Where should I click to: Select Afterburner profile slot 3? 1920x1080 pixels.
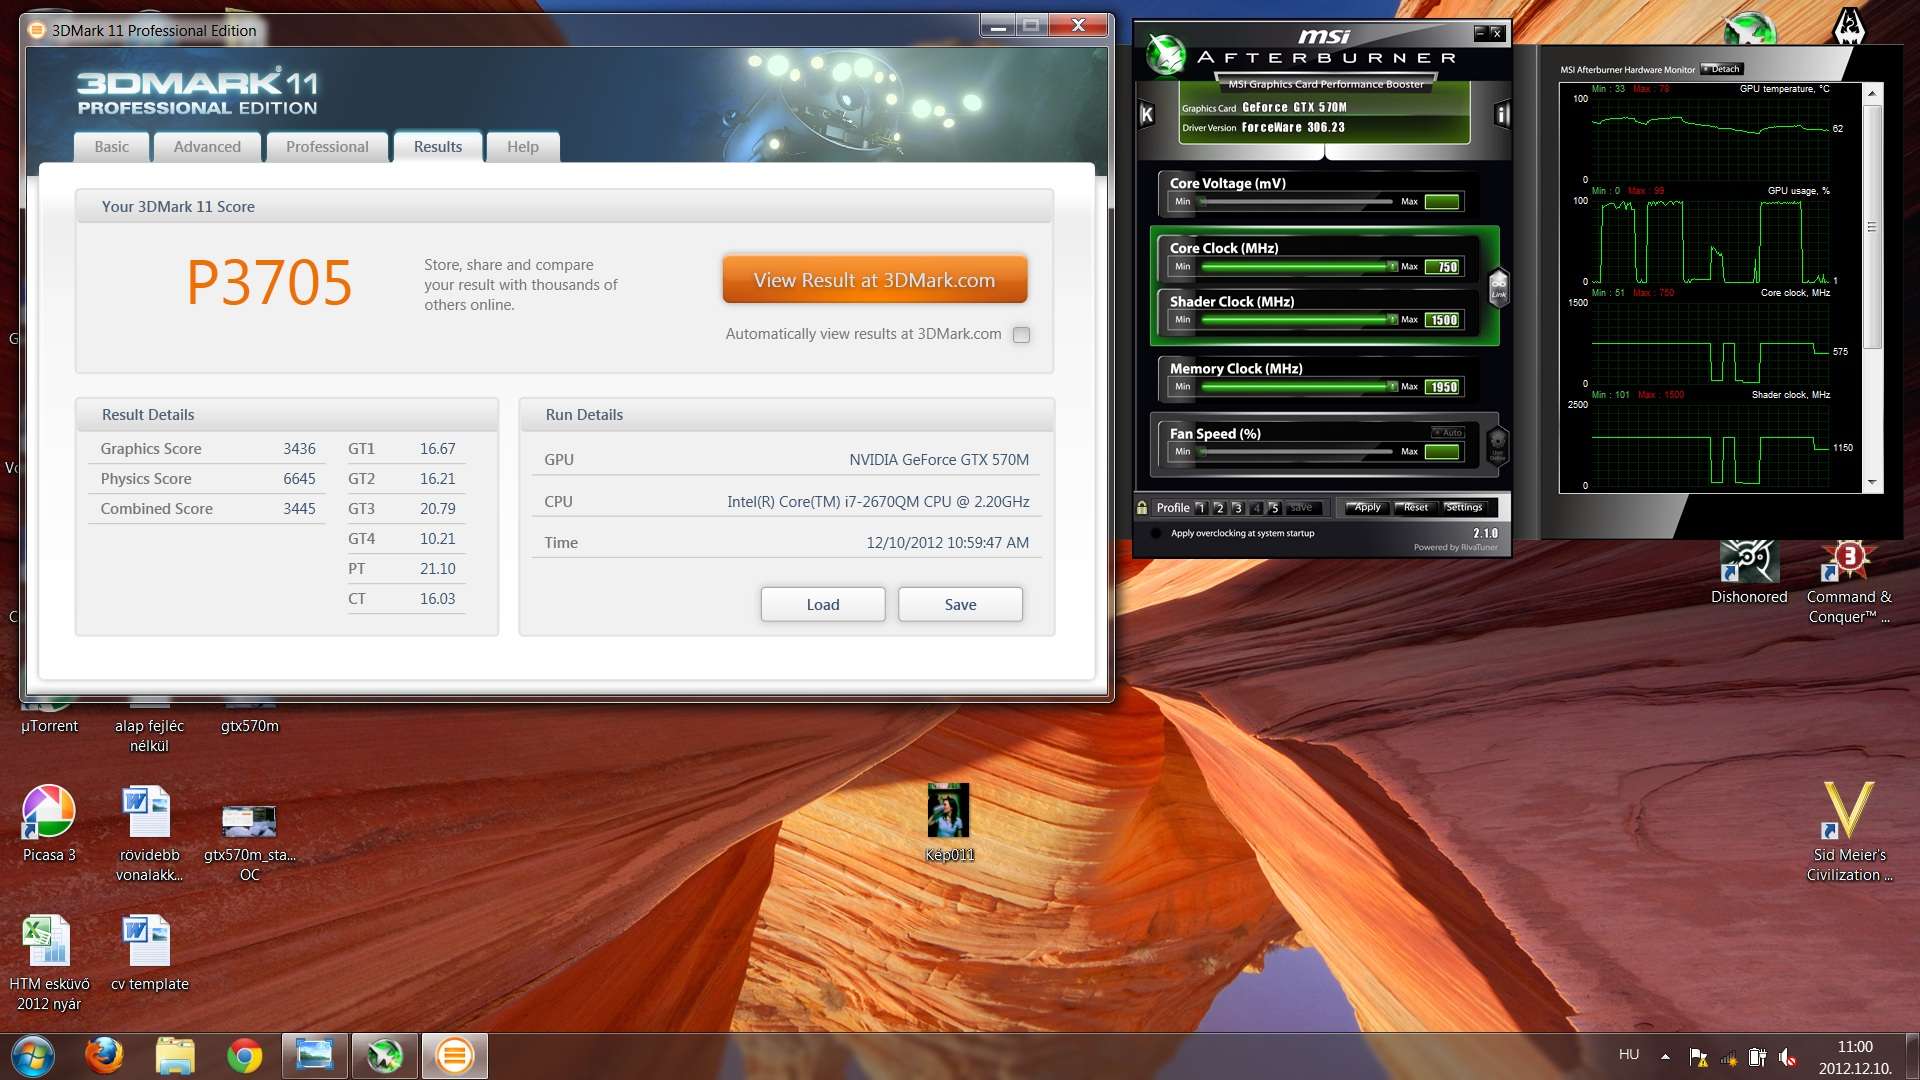[x=1238, y=508]
